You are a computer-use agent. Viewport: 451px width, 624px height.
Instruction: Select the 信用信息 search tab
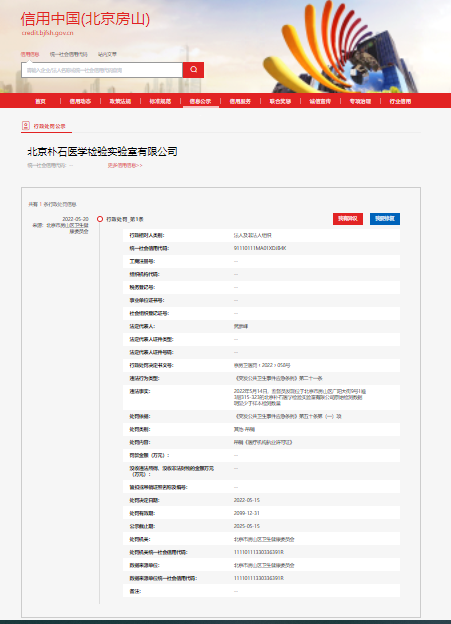pos(30,54)
